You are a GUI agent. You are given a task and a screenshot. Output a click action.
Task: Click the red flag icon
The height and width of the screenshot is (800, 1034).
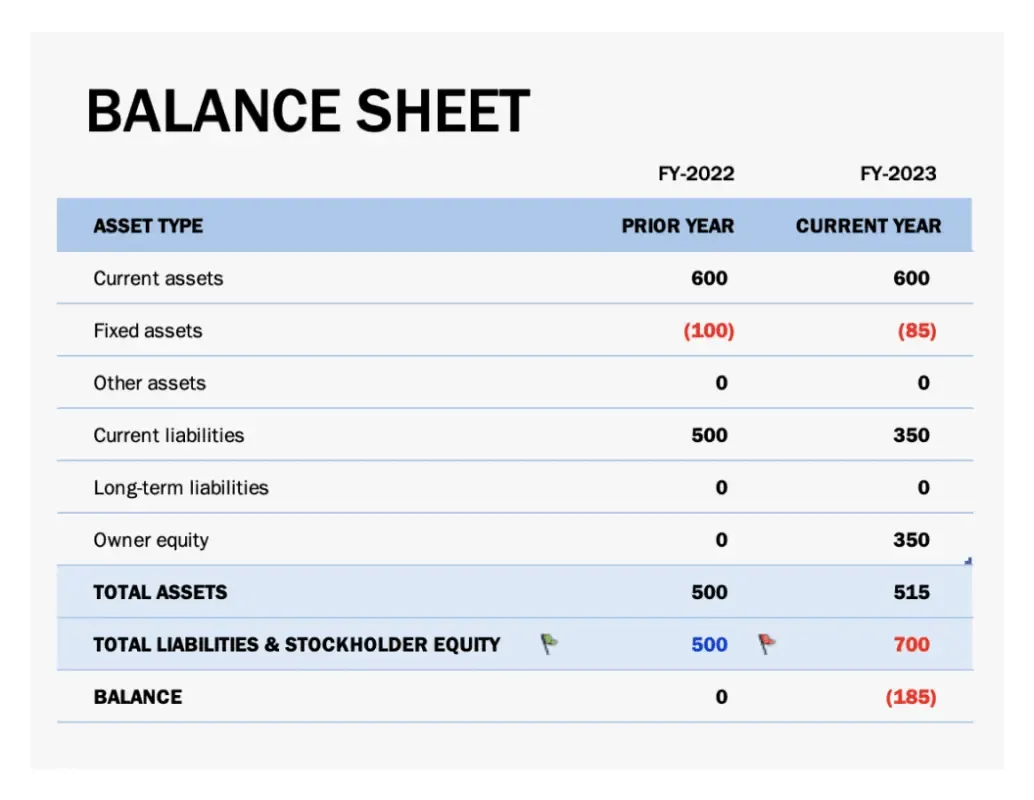pos(767,644)
